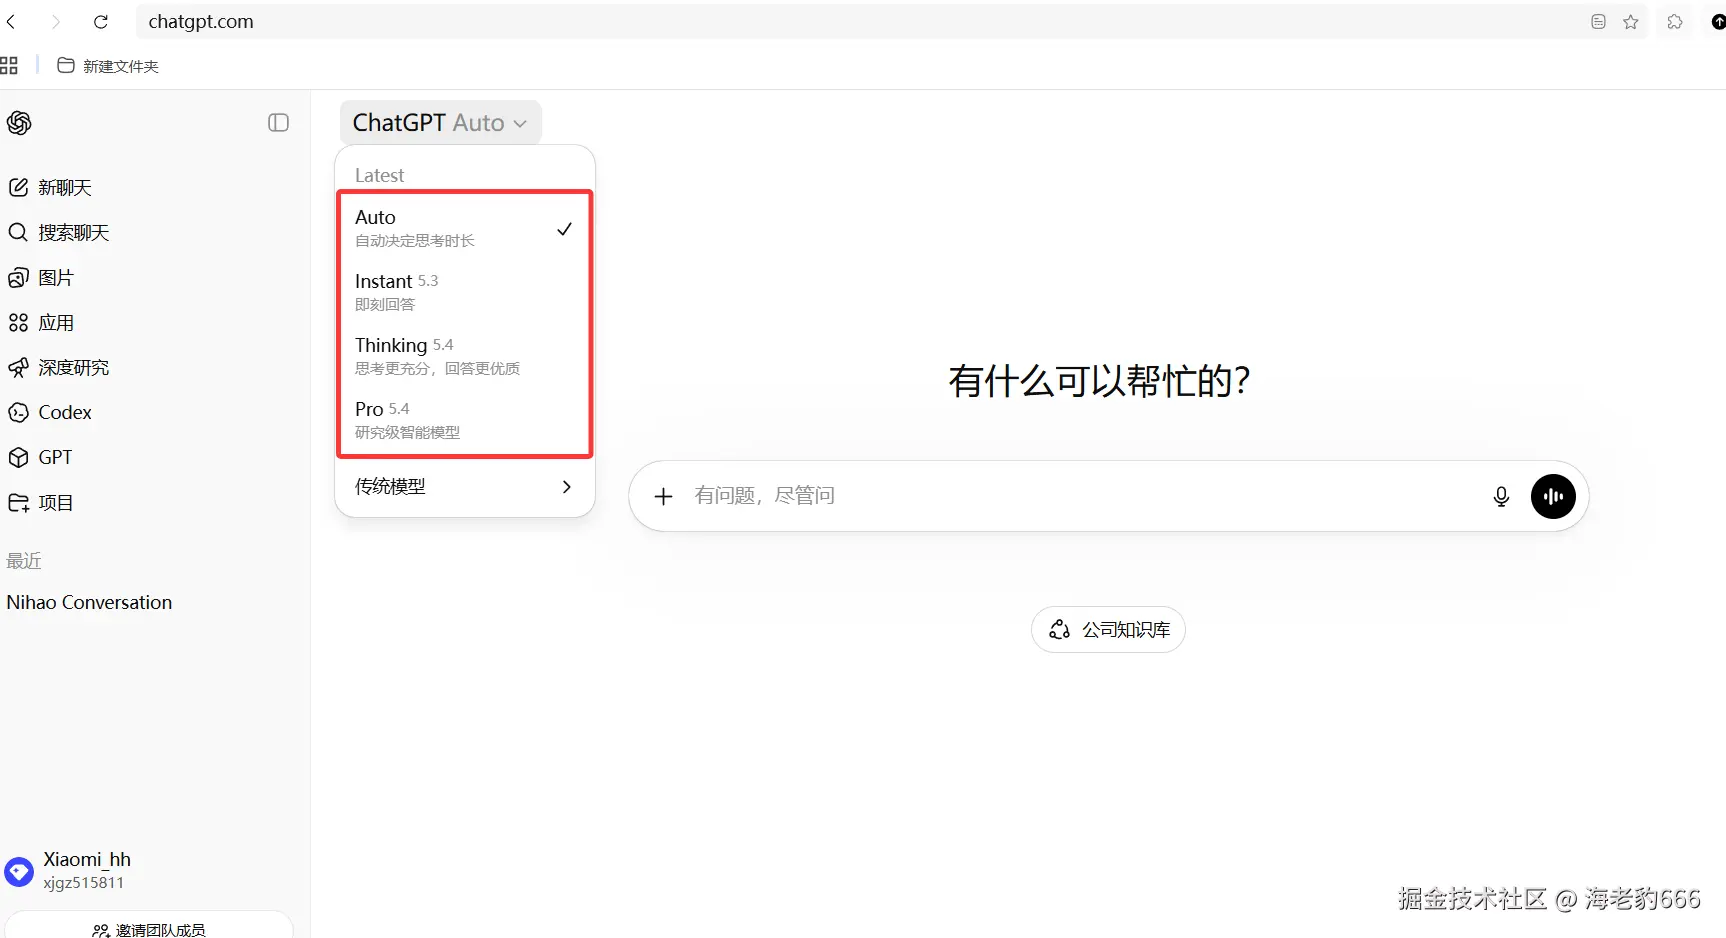The image size is (1726, 938).
Task: Start a 新聊天 from the sidebar
Action: 50,188
